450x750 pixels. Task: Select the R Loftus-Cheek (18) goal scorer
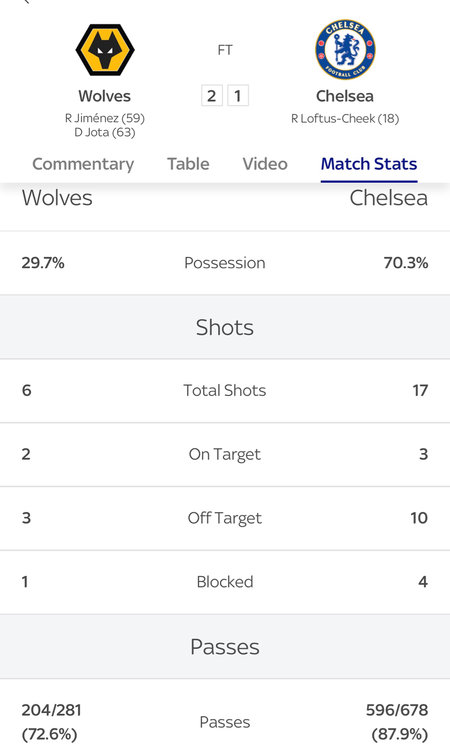pyautogui.click(x=345, y=119)
